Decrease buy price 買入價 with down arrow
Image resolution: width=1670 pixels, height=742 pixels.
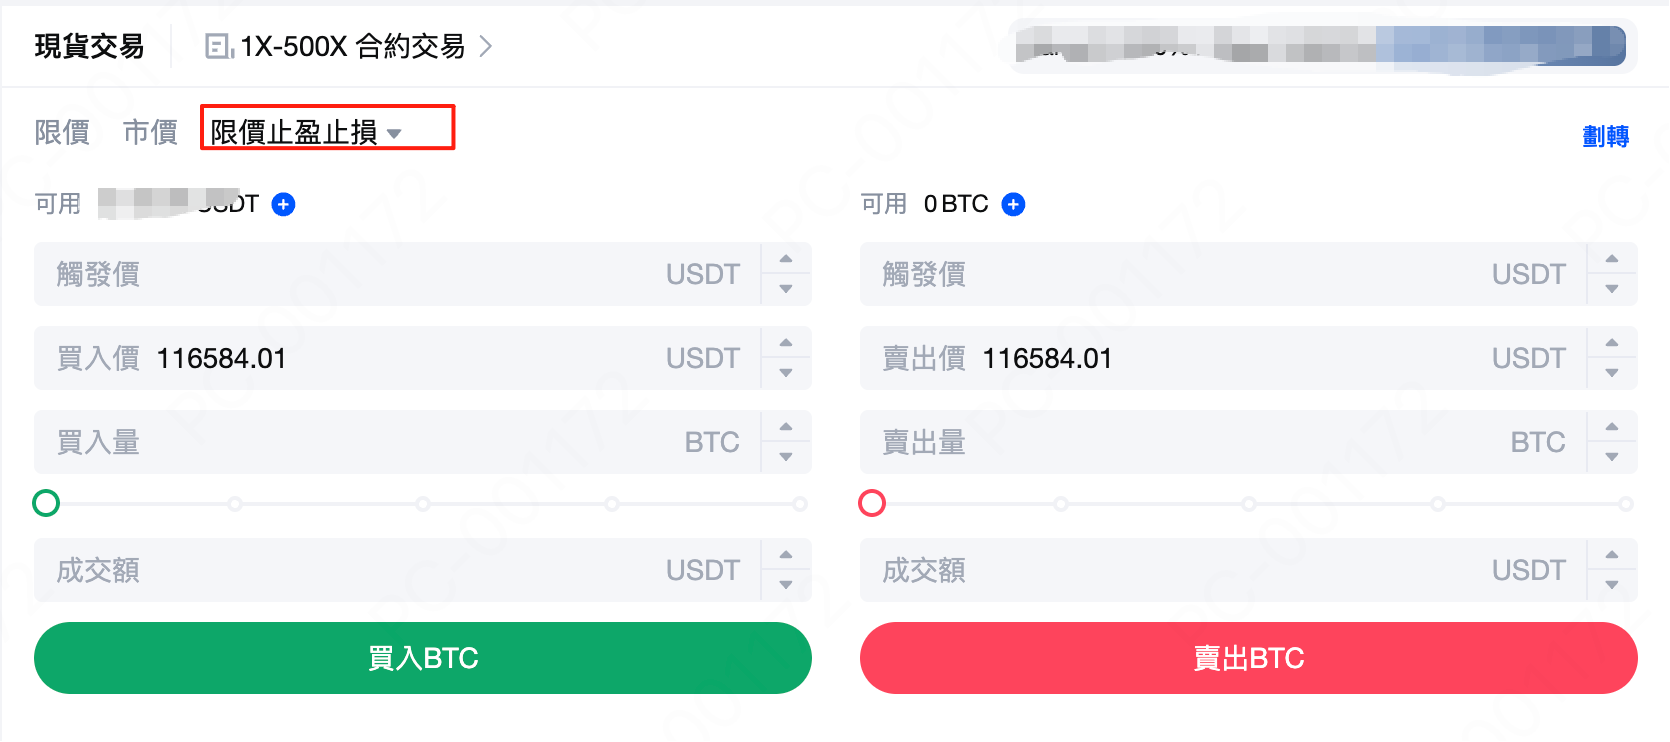tap(786, 373)
